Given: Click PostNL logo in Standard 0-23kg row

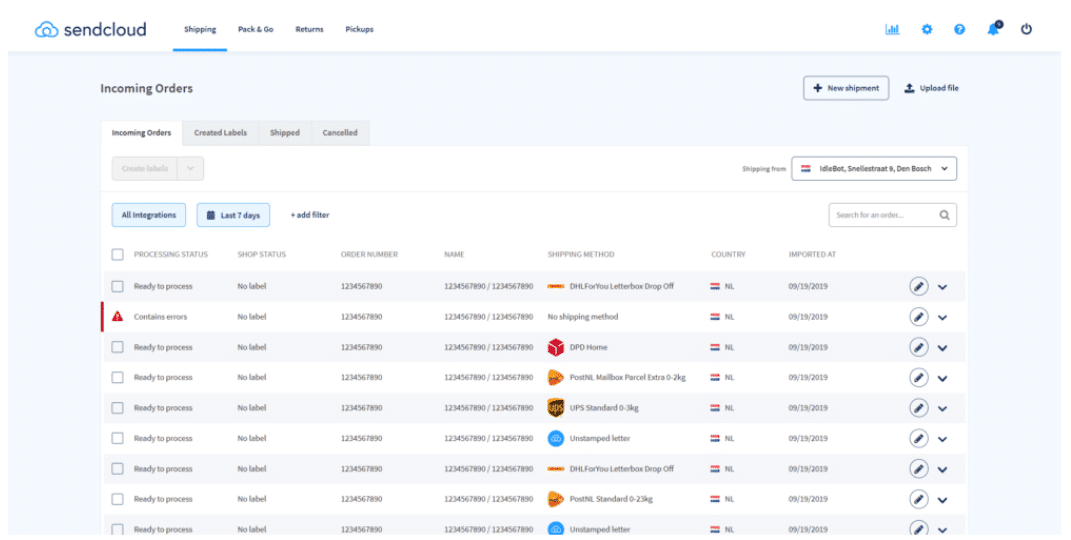Looking at the screenshot, I should click(x=556, y=499).
